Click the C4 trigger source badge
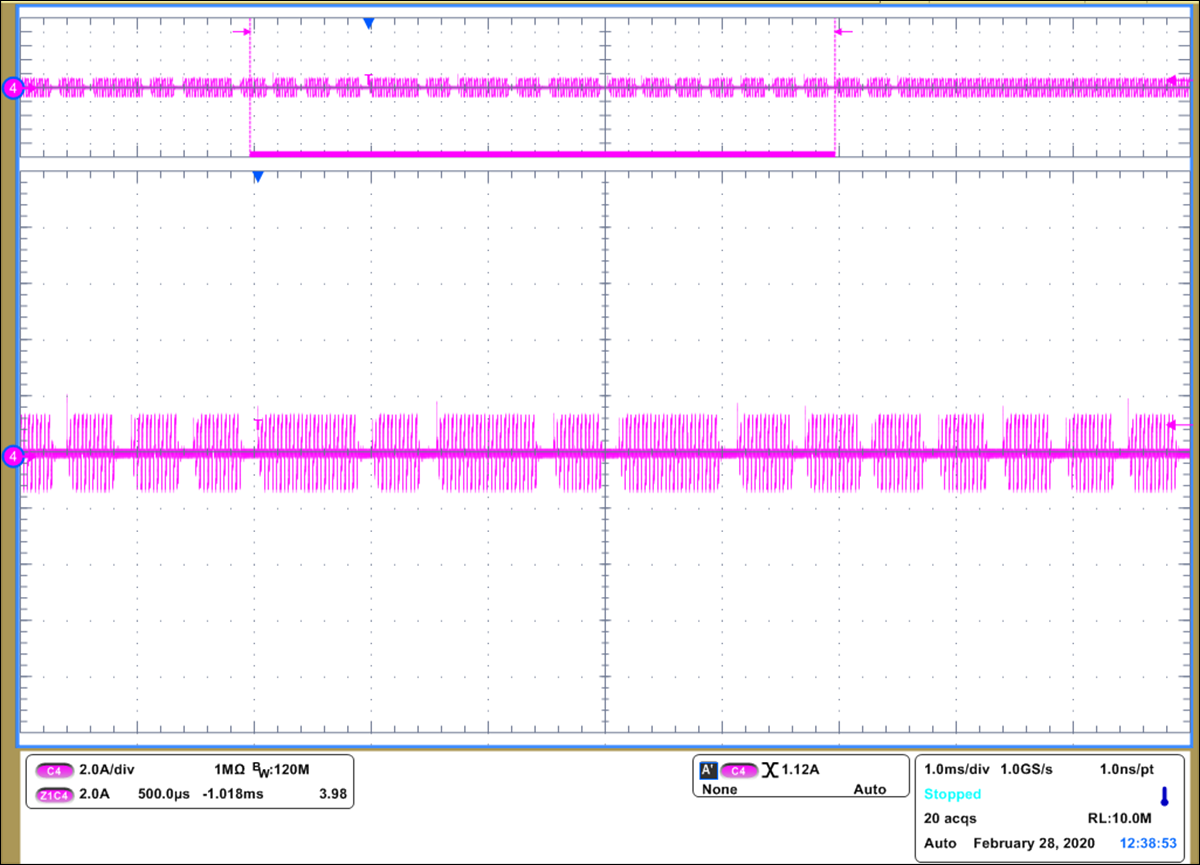Image resolution: width=1200 pixels, height=865 pixels. (x=738, y=770)
